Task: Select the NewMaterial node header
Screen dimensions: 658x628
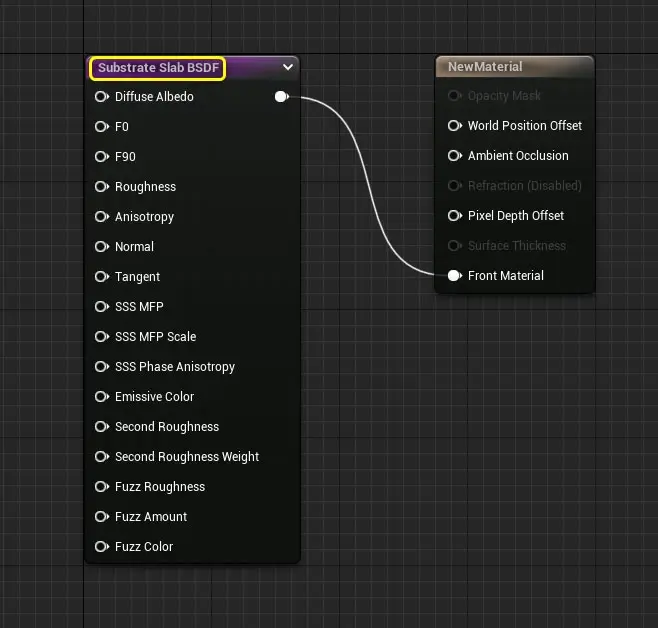Action: [515, 67]
